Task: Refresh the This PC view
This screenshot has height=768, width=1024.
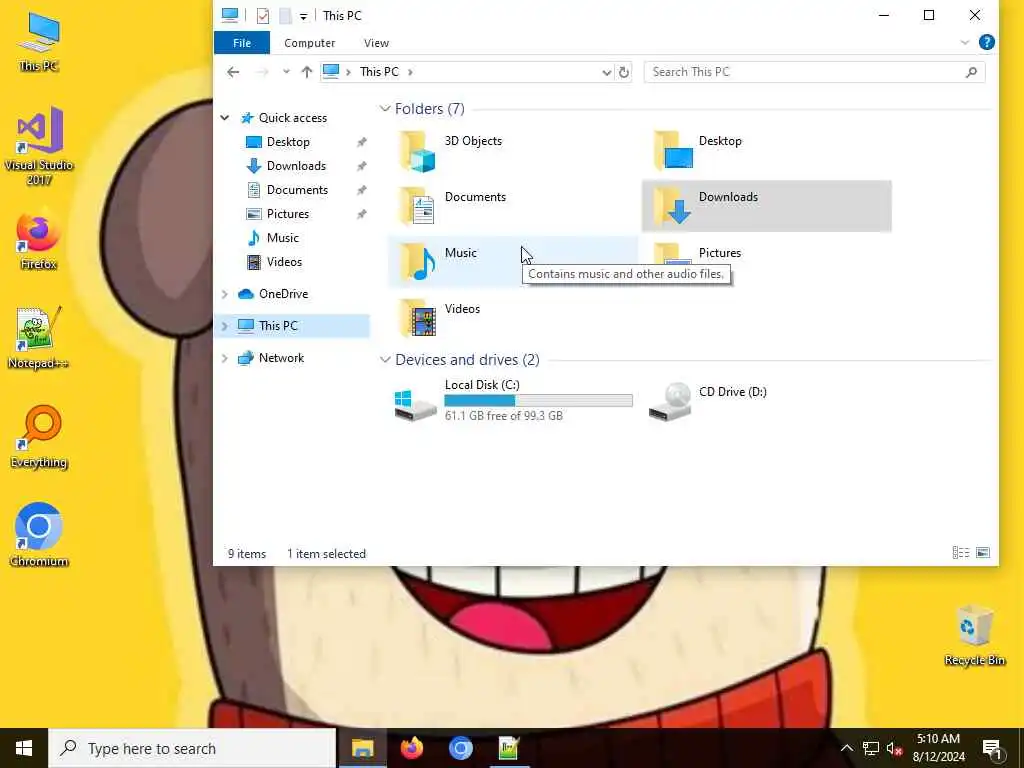Action: tap(624, 72)
